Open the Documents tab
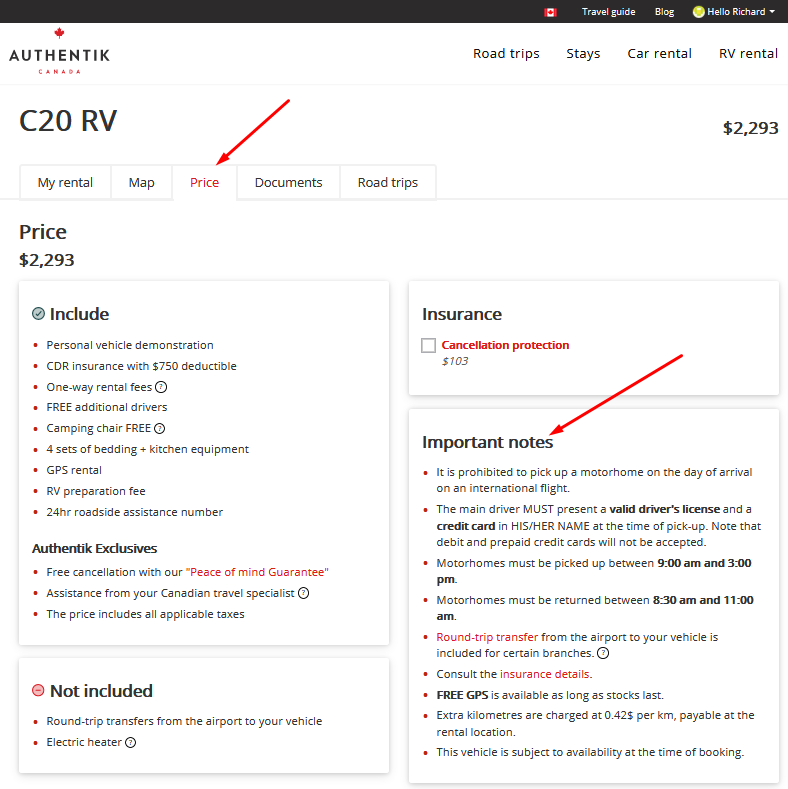The height and width of the screenshot is (789, 788). pyautogui.click(x=288, y=182)
